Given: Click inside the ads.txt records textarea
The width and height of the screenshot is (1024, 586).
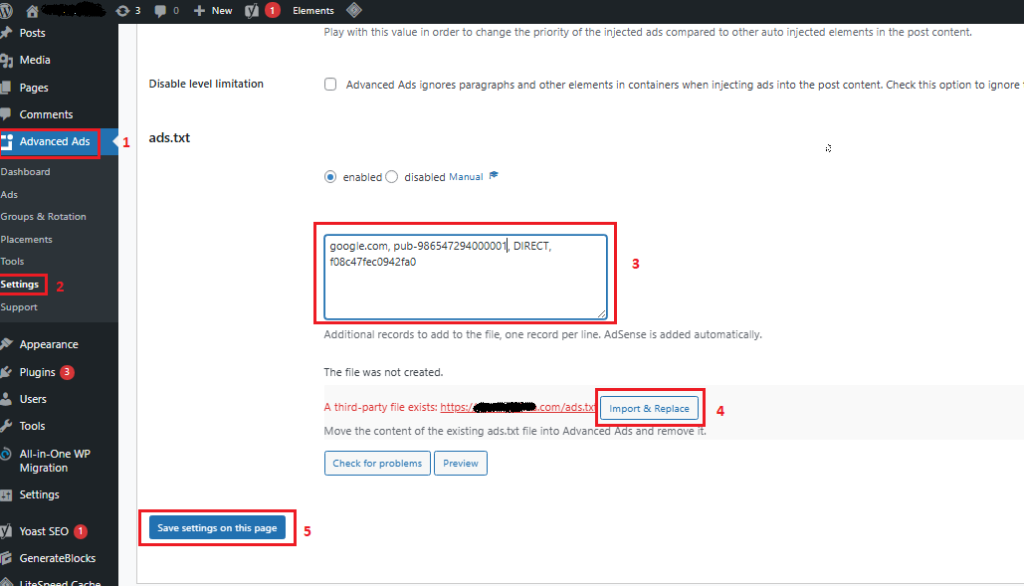Looking at the screenshot, I should click(x=466, y=277).
